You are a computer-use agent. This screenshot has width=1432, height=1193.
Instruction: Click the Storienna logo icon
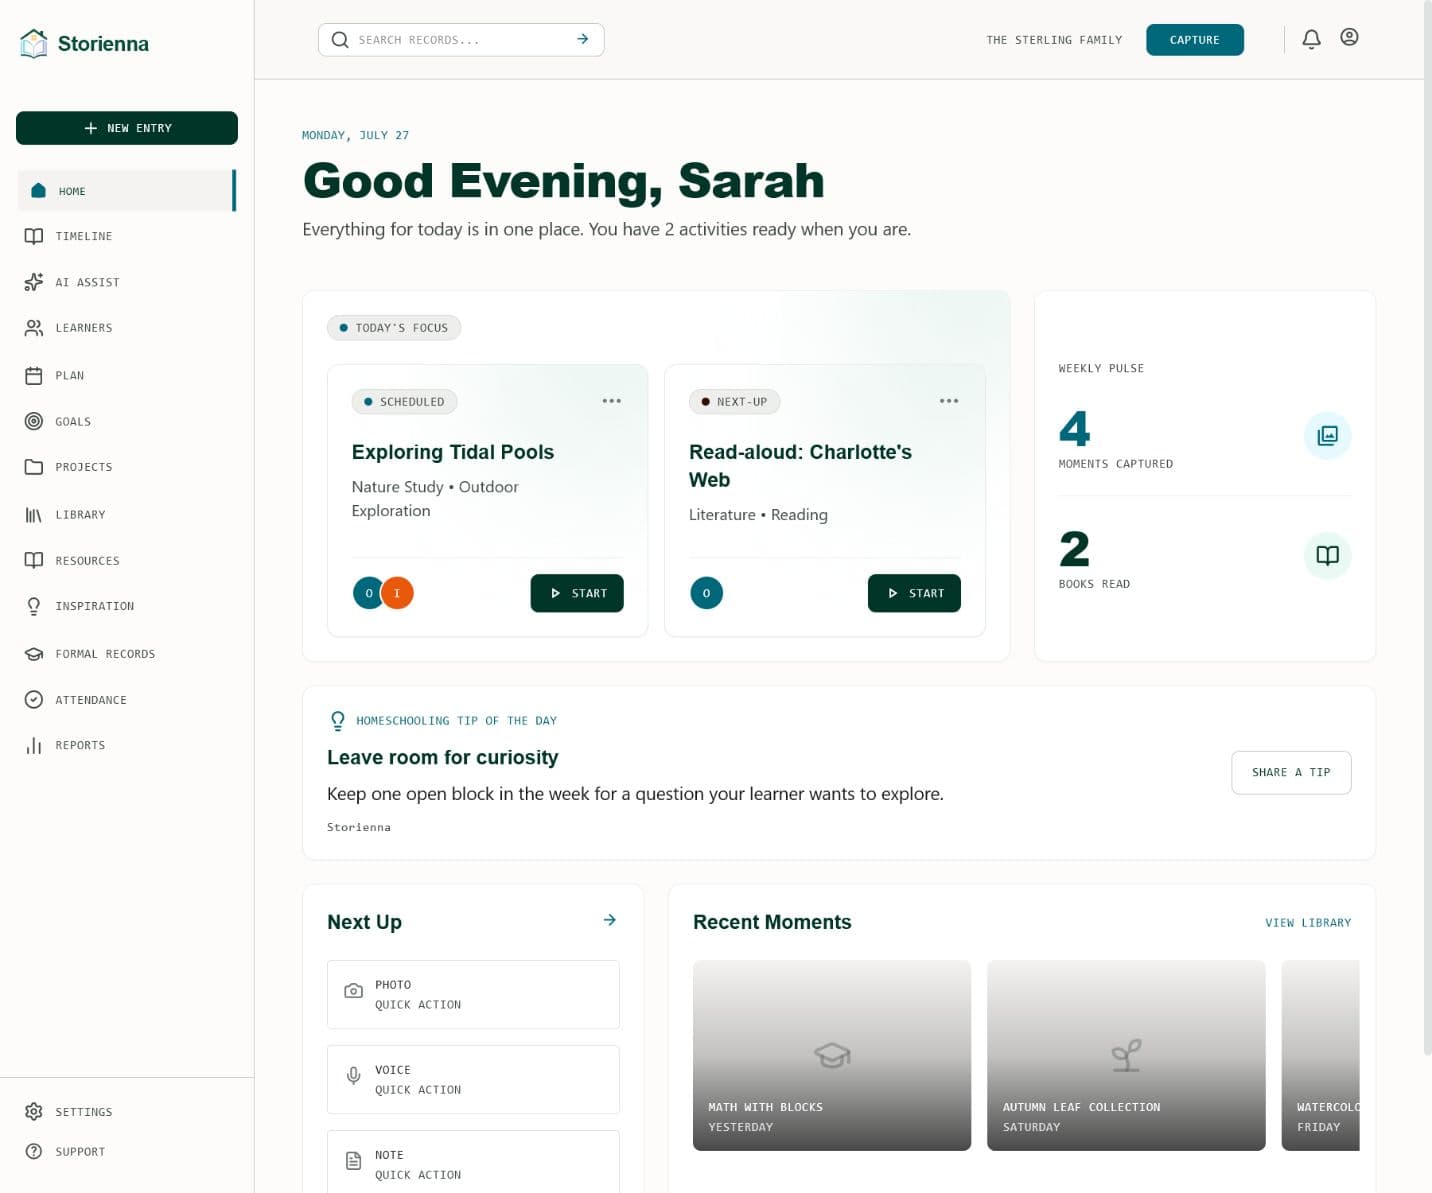(x=34, y=43)
